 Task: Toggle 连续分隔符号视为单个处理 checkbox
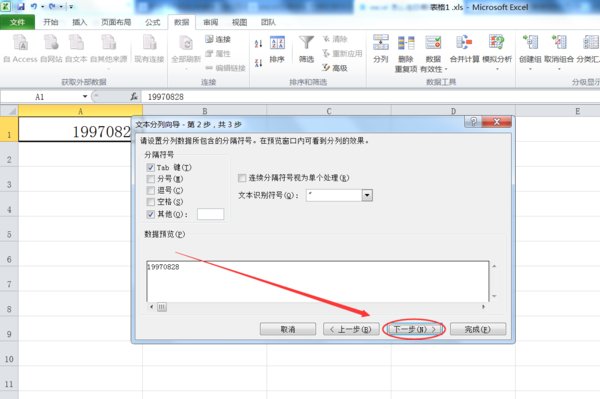(242, 178)
